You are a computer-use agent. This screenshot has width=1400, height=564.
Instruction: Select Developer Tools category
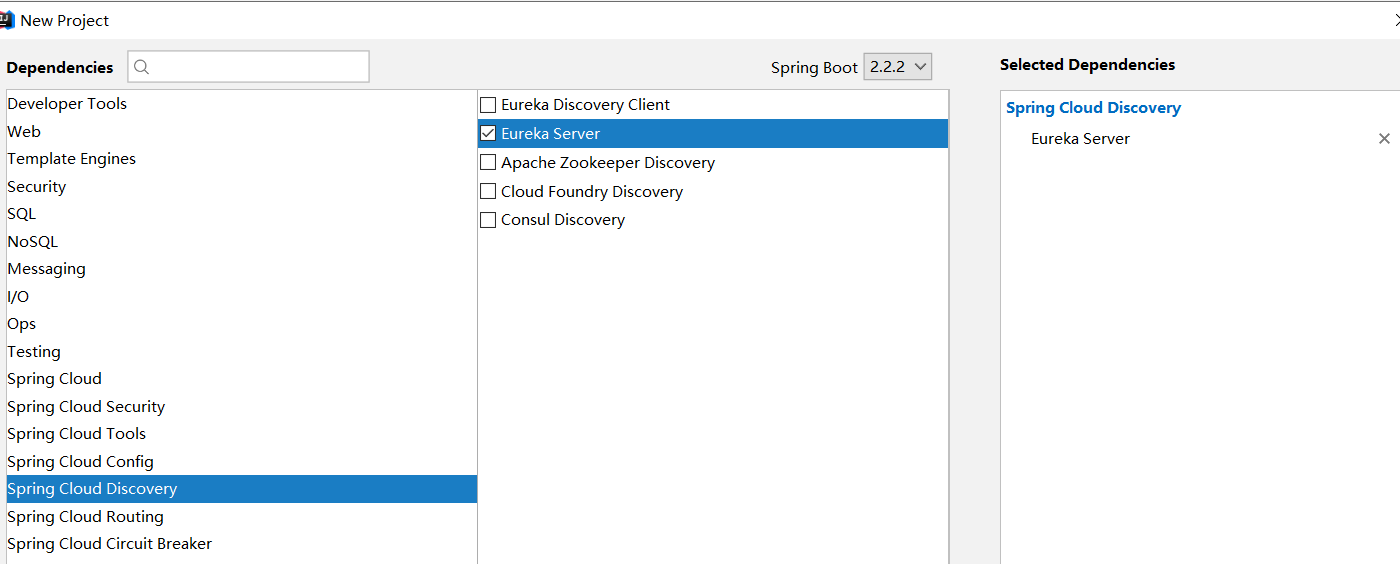(241, 104)
